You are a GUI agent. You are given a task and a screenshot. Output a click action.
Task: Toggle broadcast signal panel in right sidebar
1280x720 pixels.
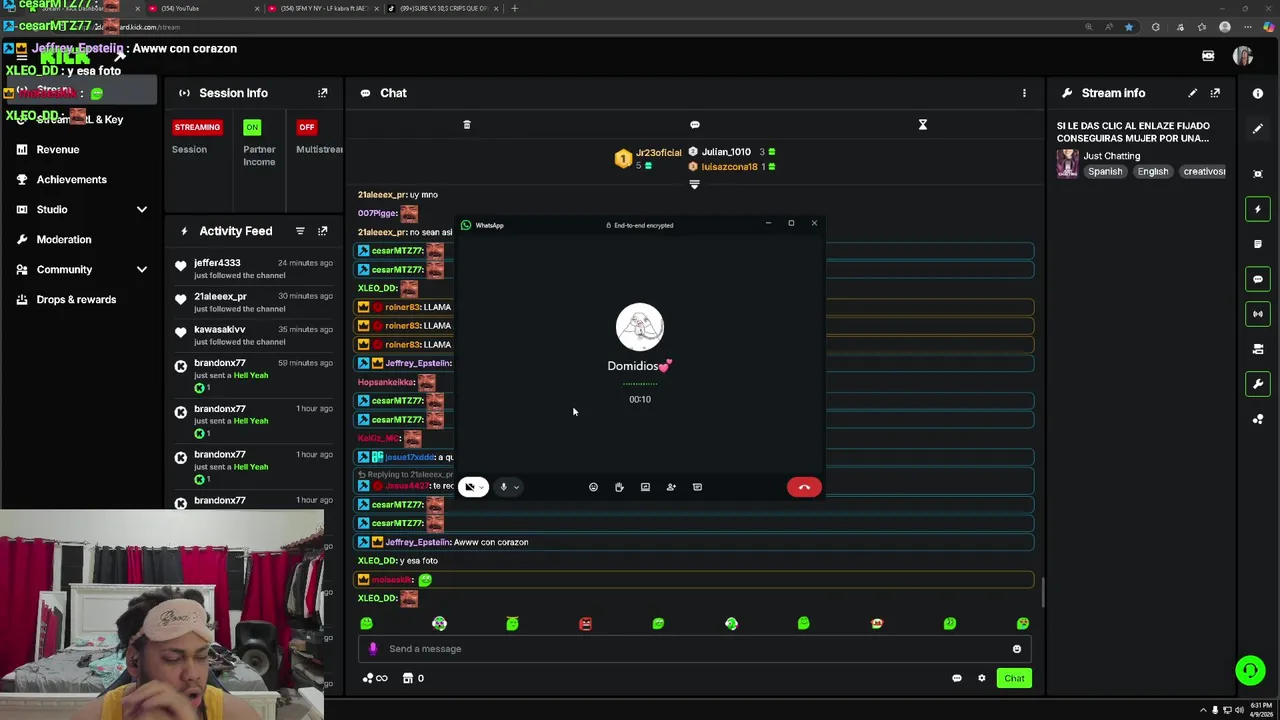[x=1258, y=314]
